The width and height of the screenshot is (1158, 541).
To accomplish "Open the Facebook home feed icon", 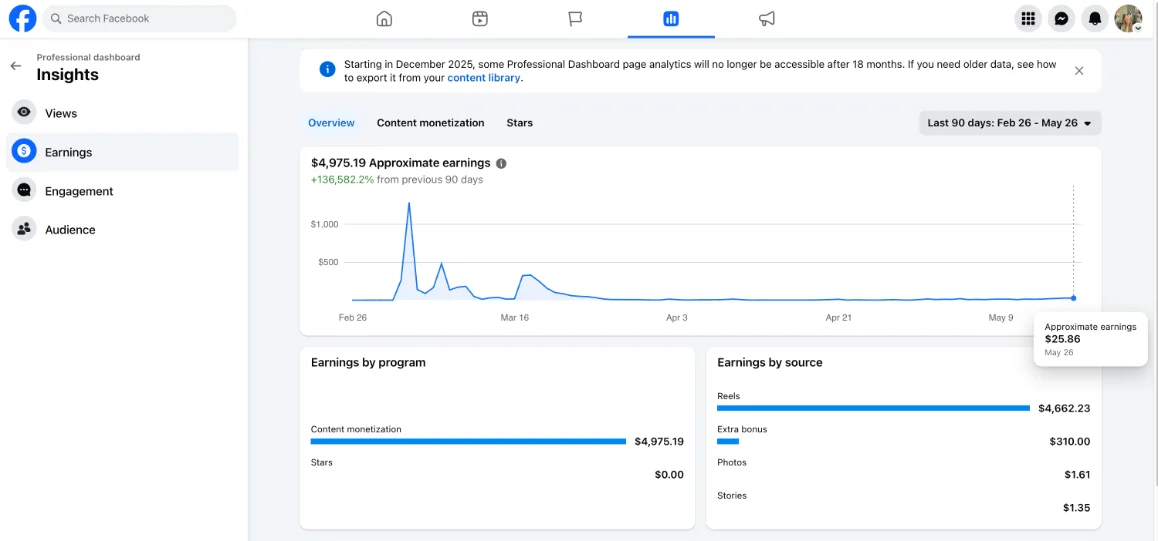I will pos(384,18).
